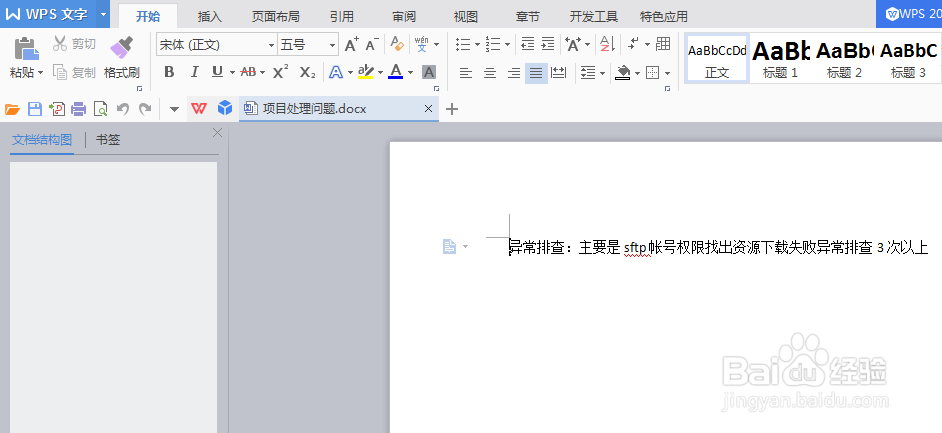
Task: Increase paragraph indent
Action: tap(547, 44)
